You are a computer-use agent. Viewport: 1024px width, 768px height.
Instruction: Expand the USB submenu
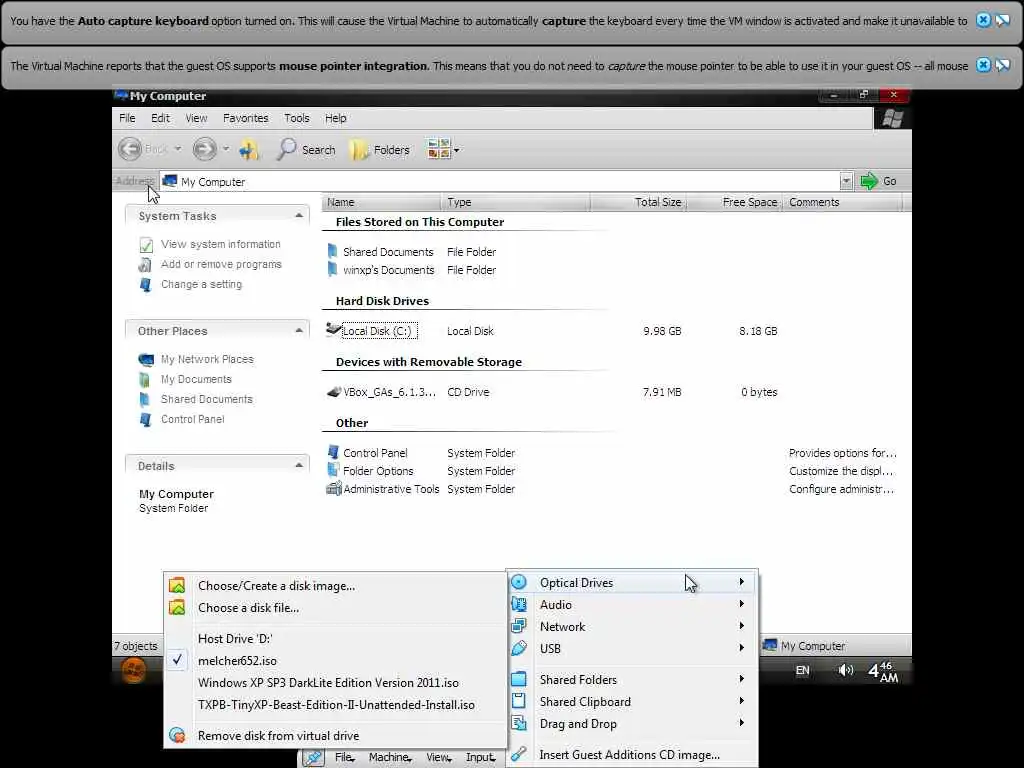632,648
